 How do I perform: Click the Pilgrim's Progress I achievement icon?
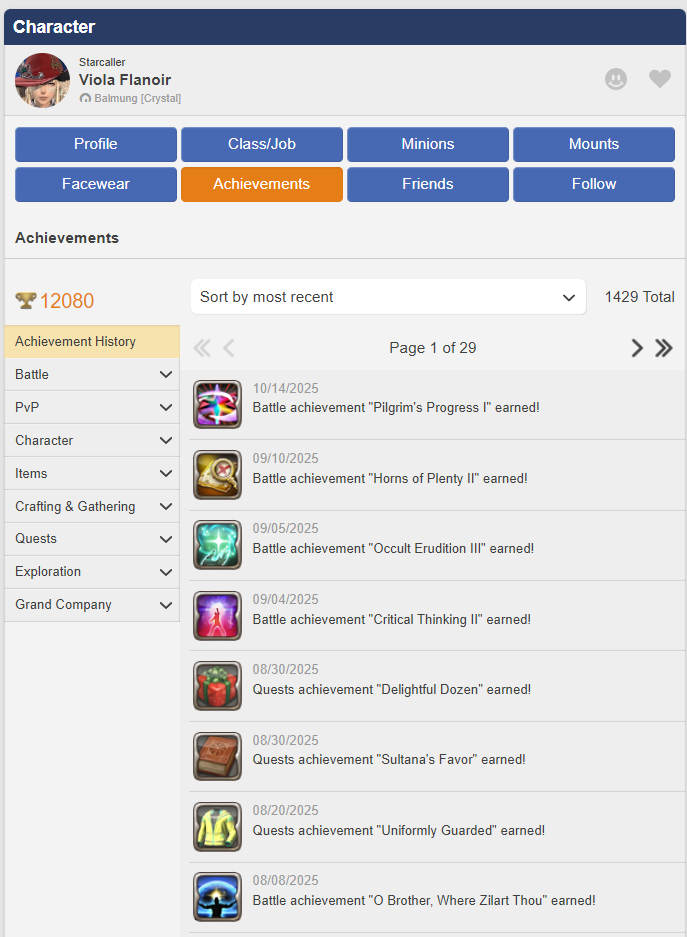point(217,405)
